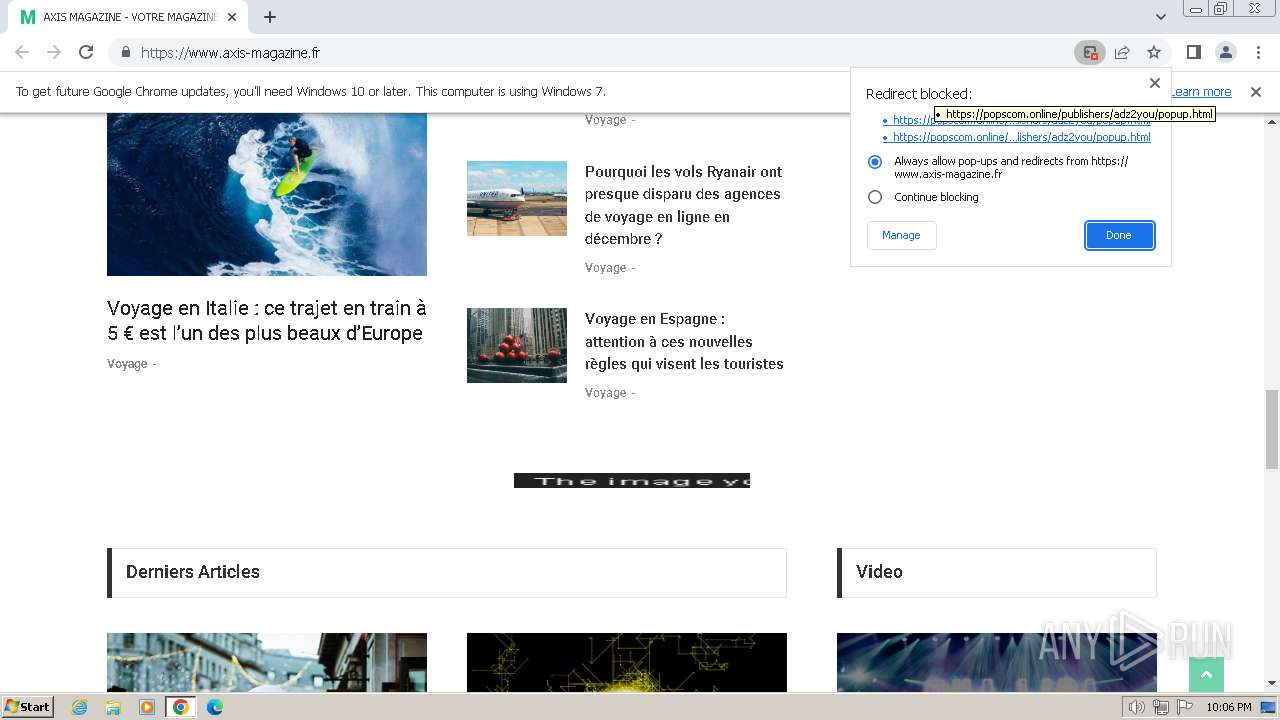Click the vertical scrollbar thumb
The image size is (1280, 720).
point(1272,429)
